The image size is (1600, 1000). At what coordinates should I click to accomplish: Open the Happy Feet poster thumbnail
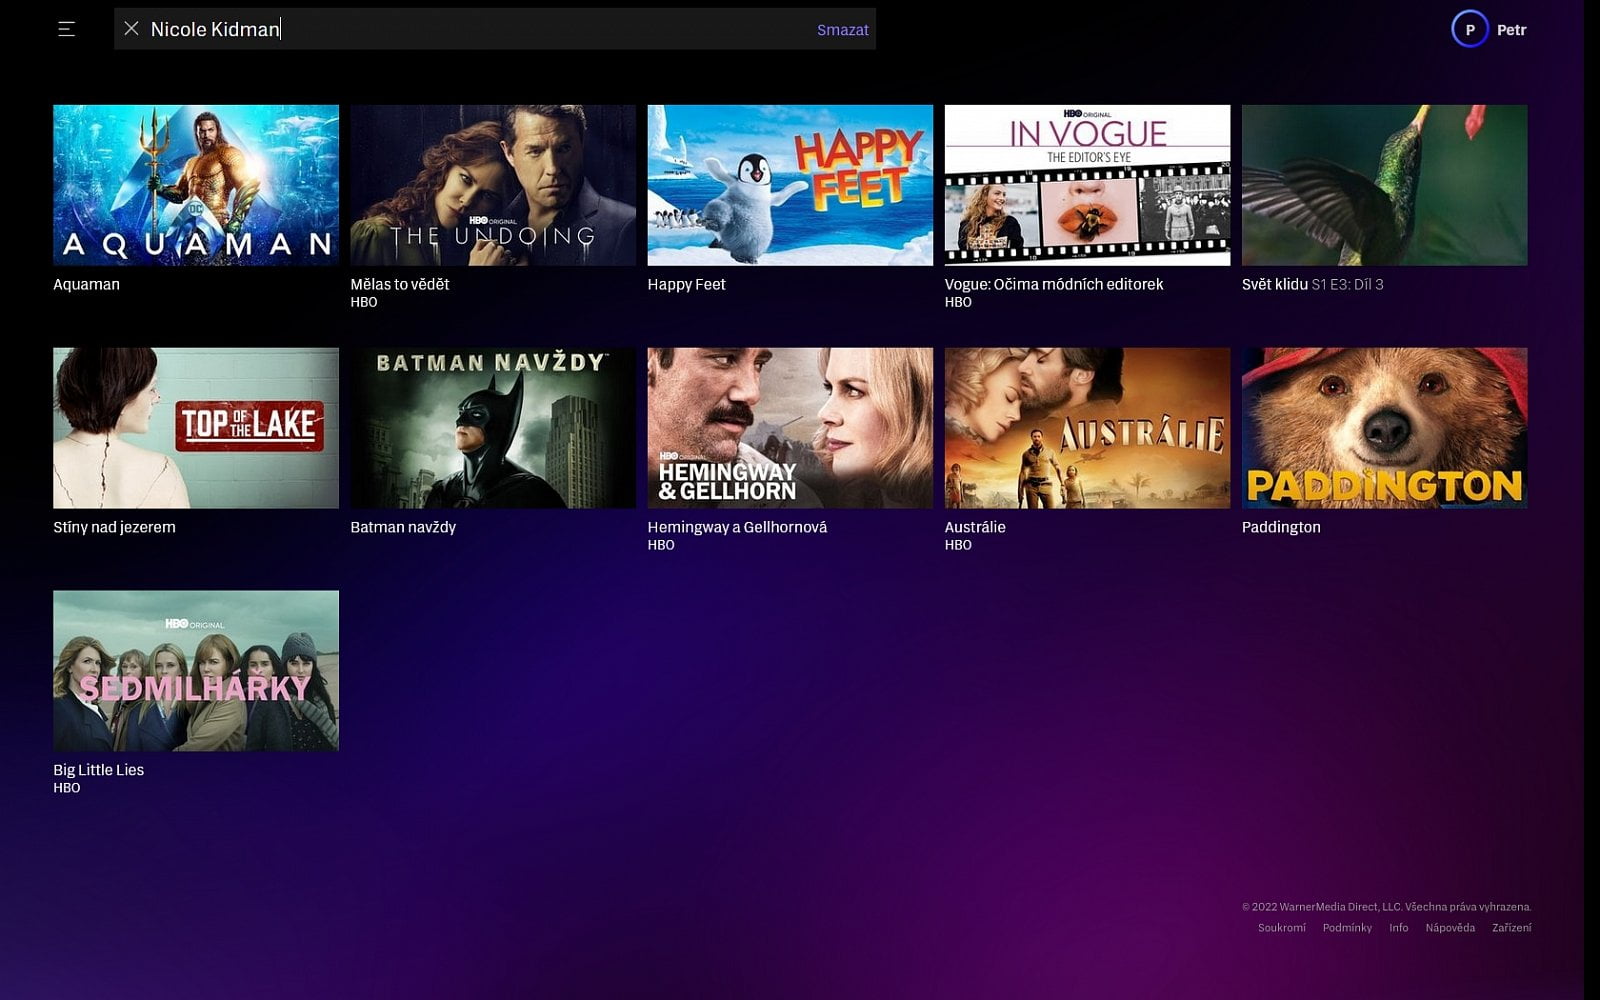(790, 185)
